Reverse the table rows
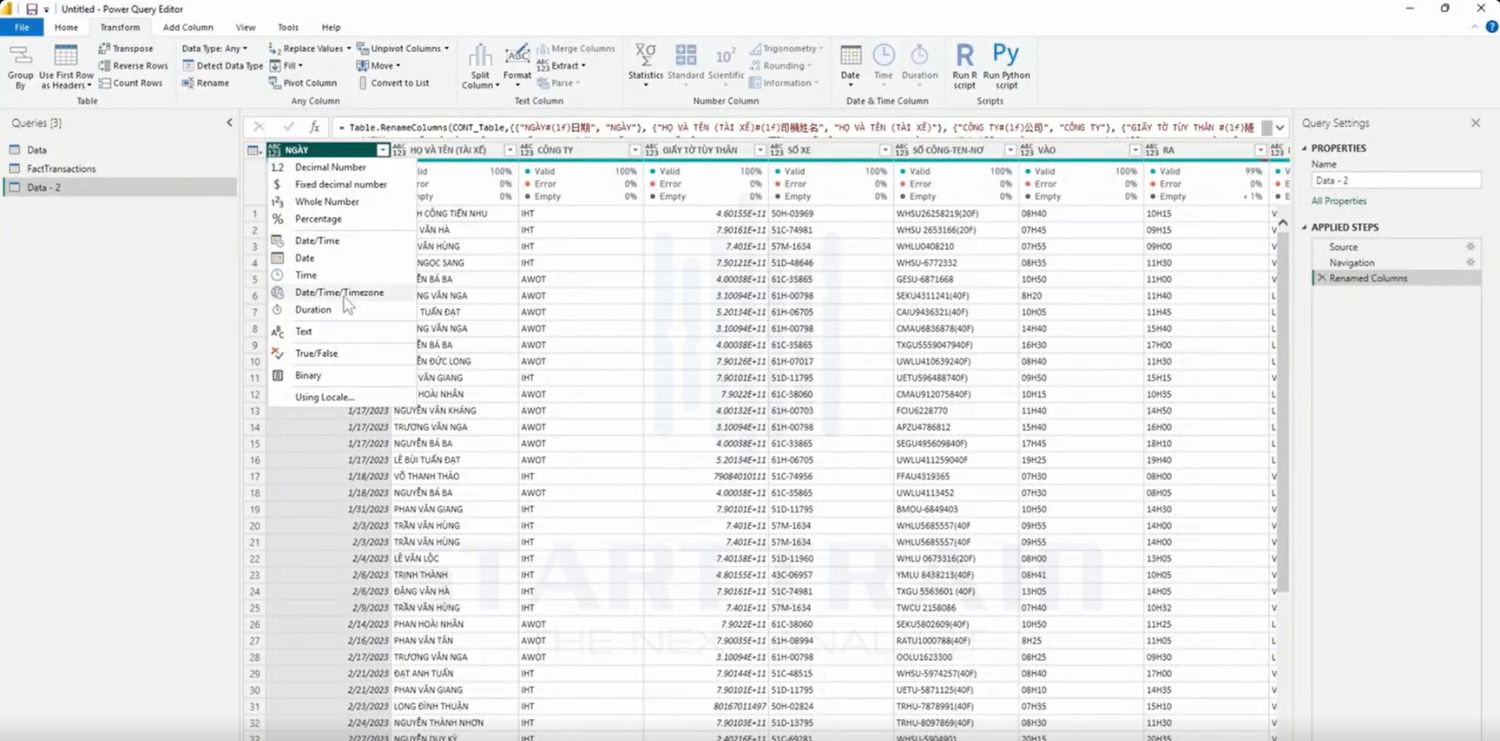Viewport: 1500px width, 741px height. (133, 66)
